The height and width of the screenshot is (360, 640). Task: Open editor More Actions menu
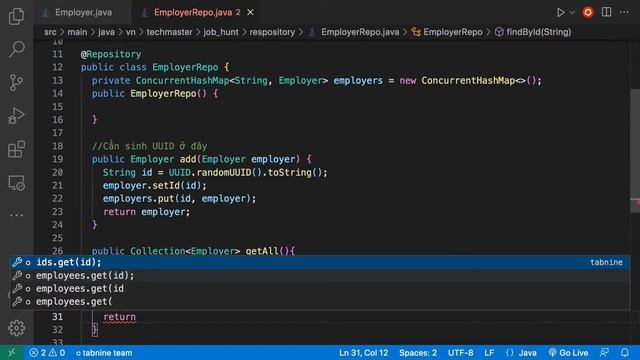624,12
